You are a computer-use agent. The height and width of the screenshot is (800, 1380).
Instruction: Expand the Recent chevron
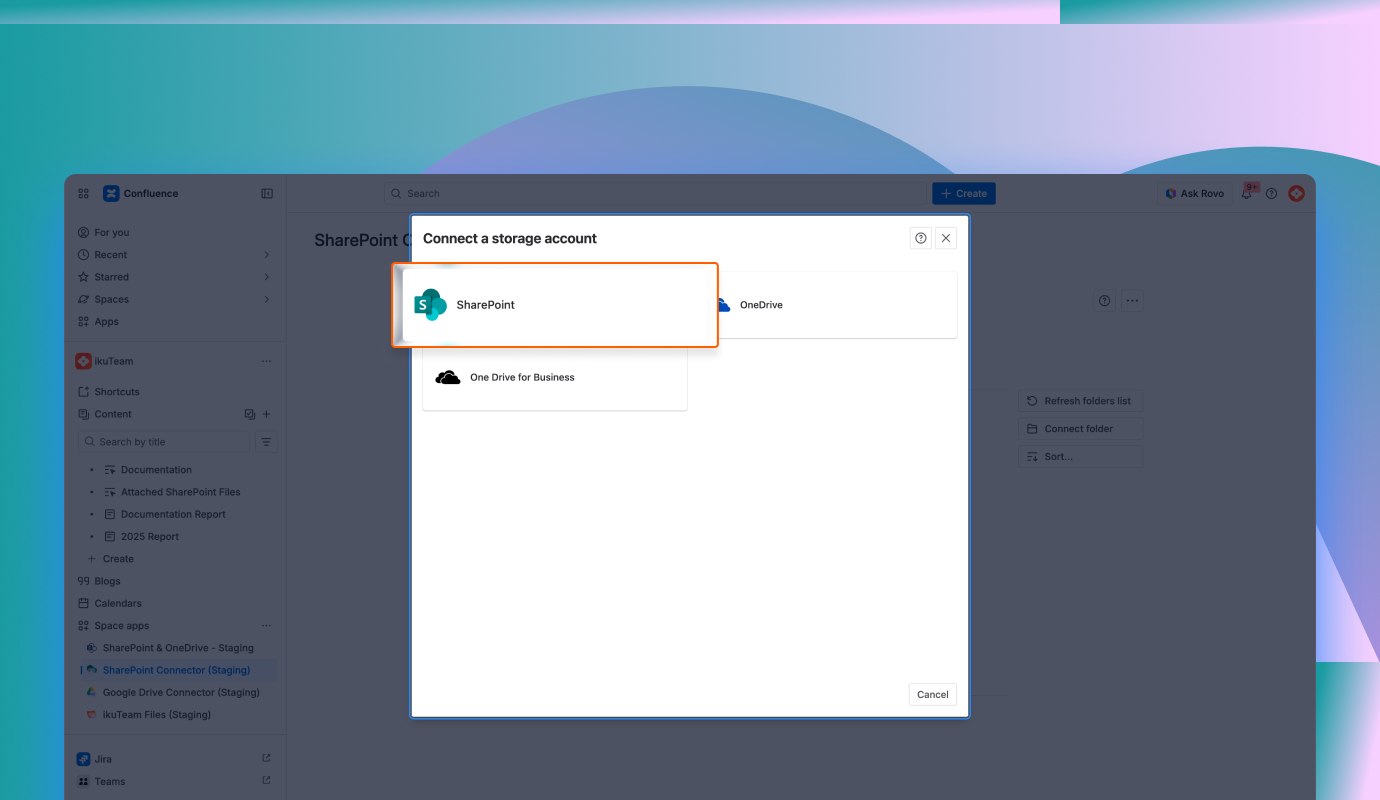tap(266, 255)
